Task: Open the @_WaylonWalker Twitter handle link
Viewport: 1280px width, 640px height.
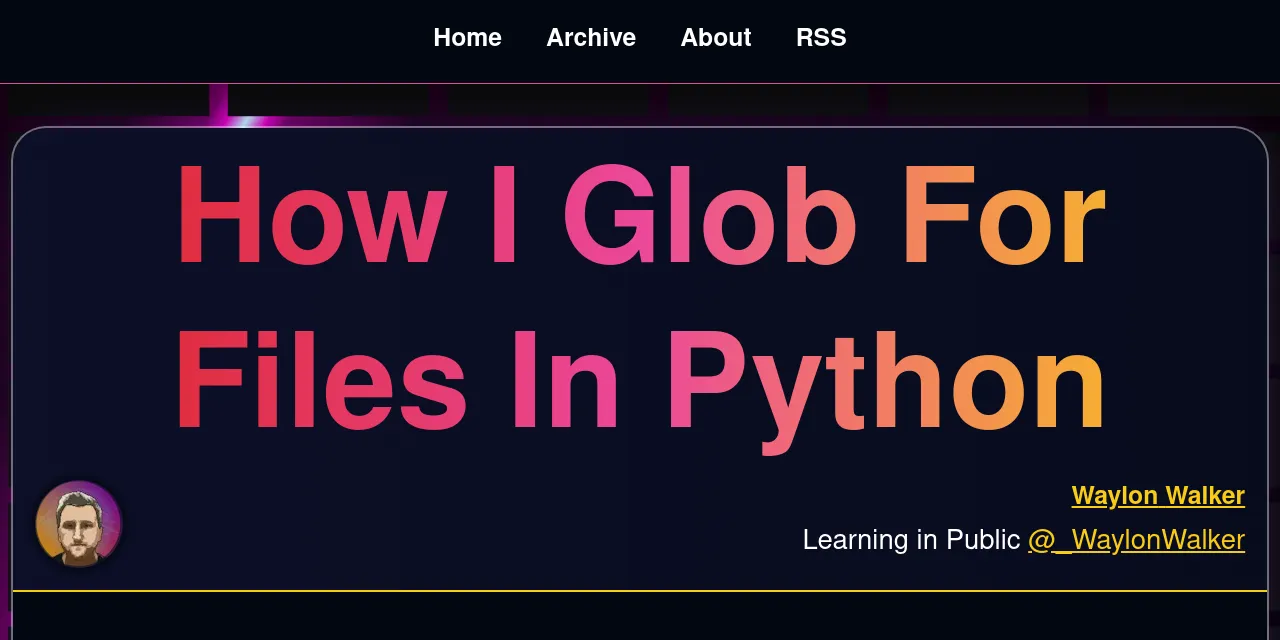Action: [x=1136, y=540]
